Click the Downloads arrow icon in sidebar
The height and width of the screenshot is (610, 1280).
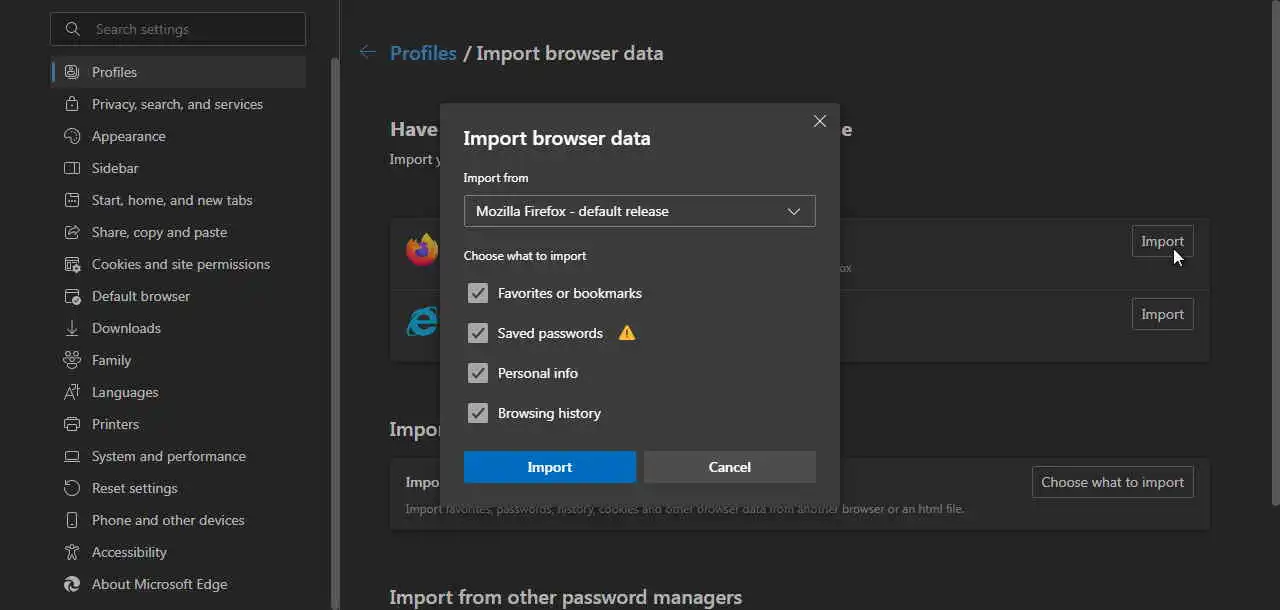pyautogui.click(x=72, y=328)
